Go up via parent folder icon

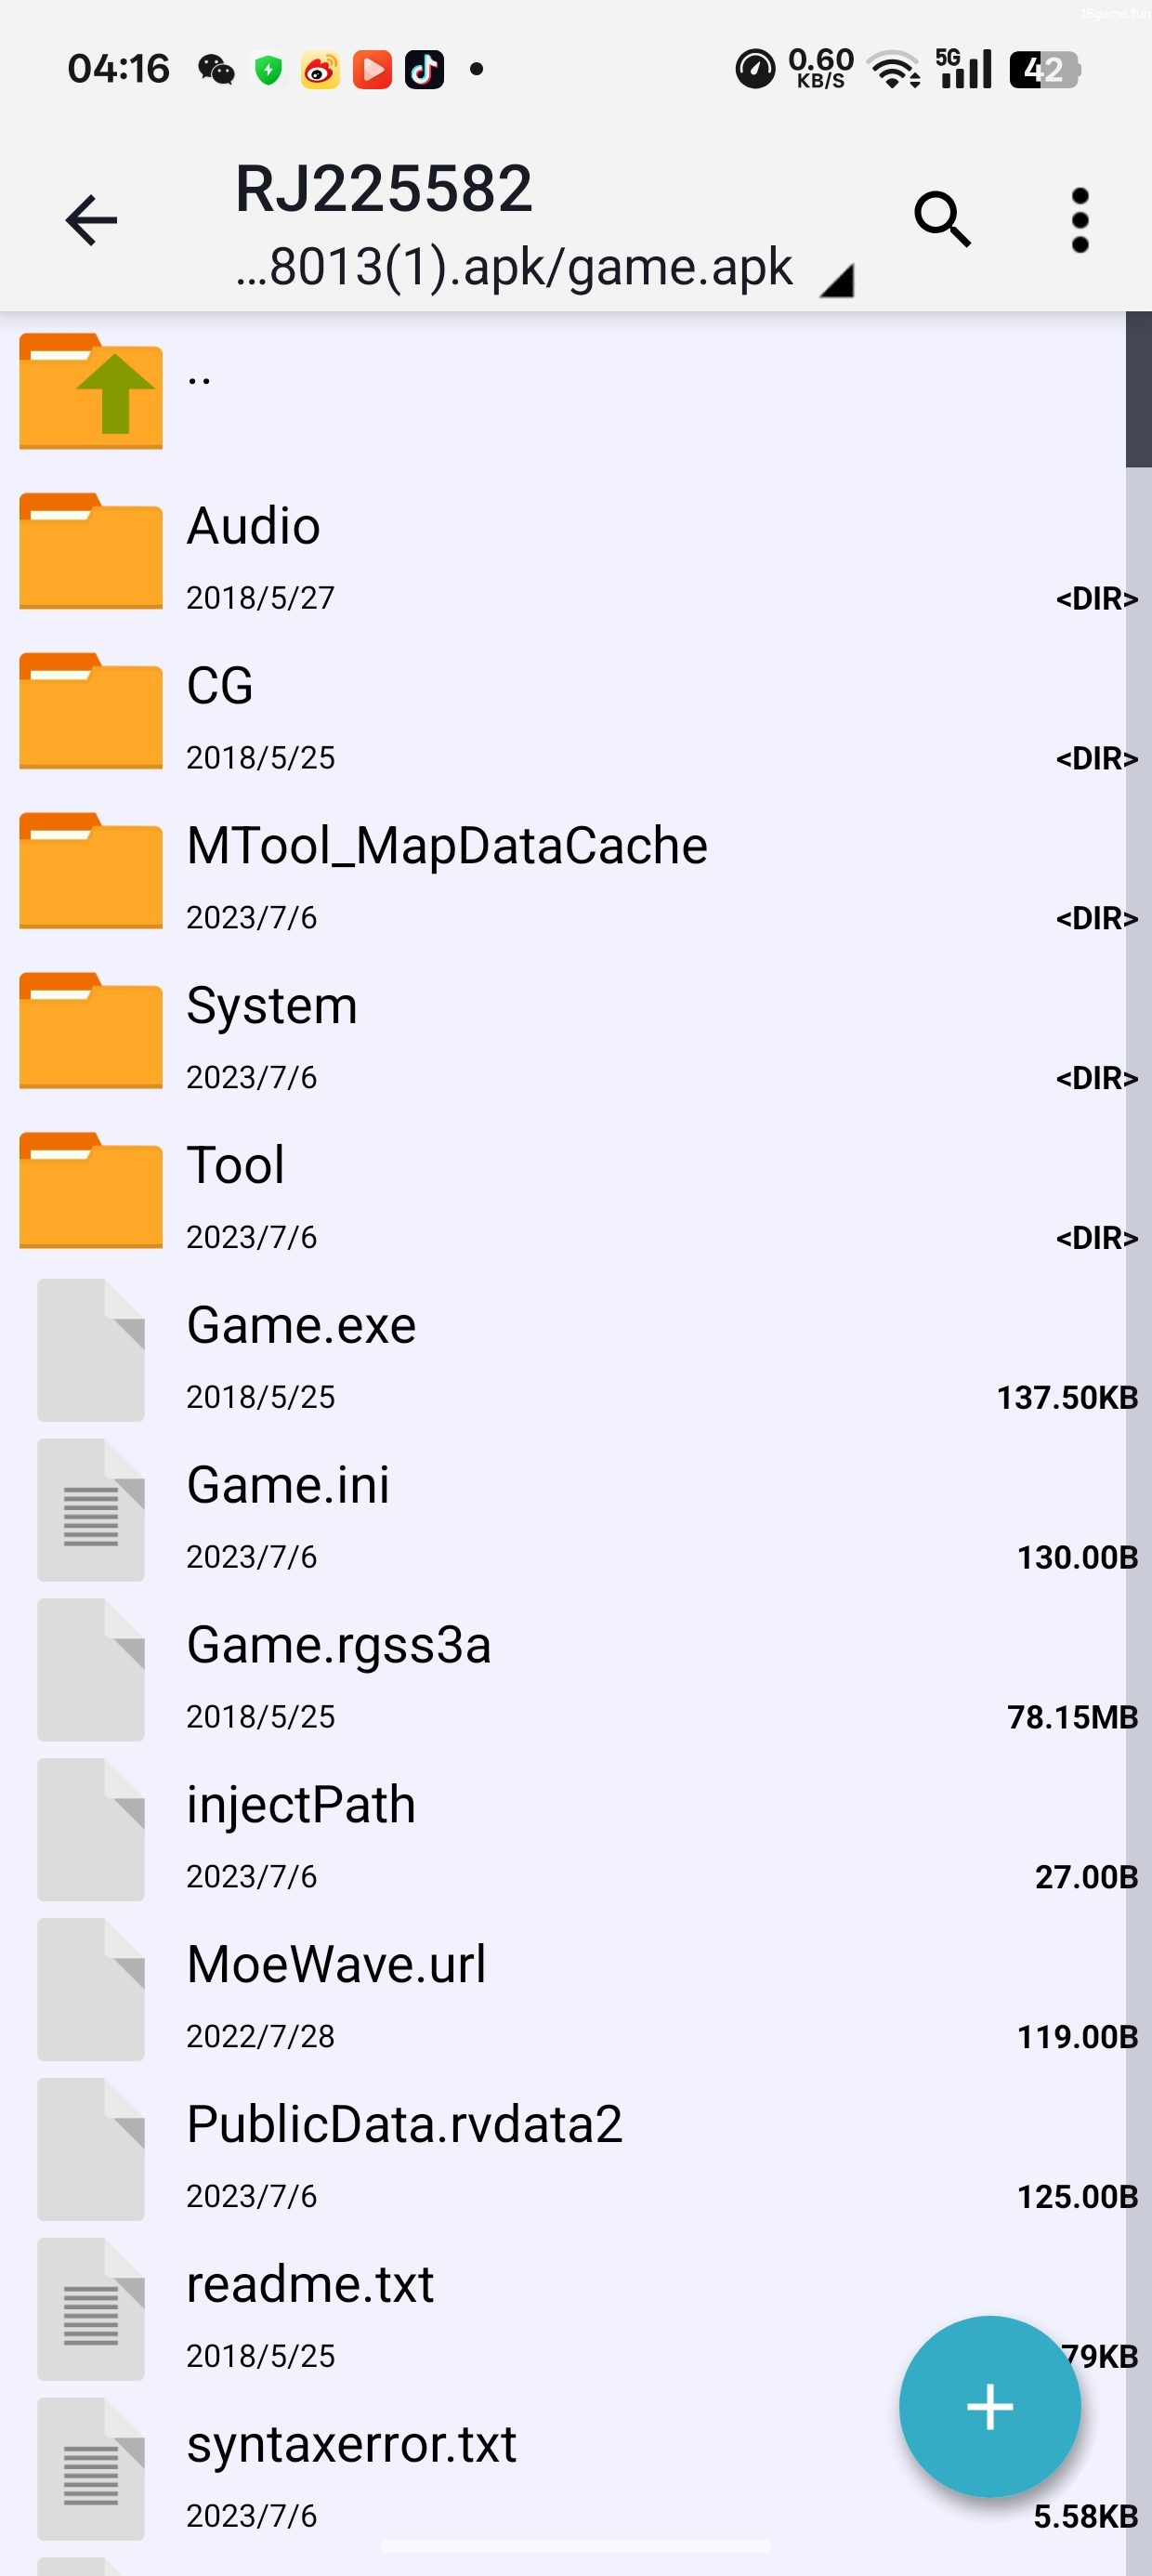pos(91,392)
